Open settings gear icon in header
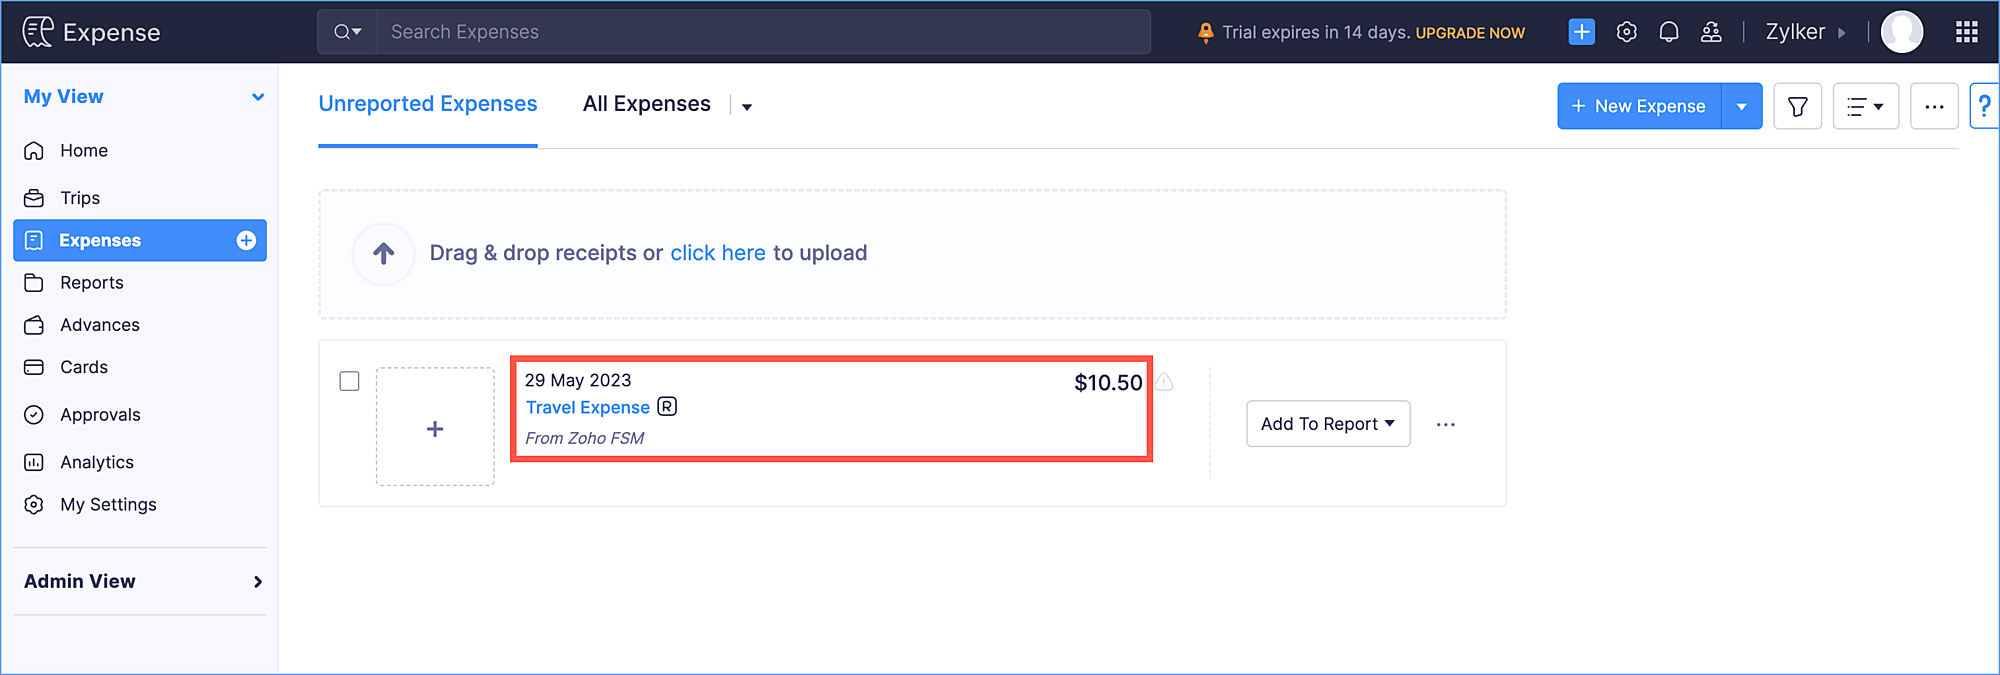 click(1627, 32)
